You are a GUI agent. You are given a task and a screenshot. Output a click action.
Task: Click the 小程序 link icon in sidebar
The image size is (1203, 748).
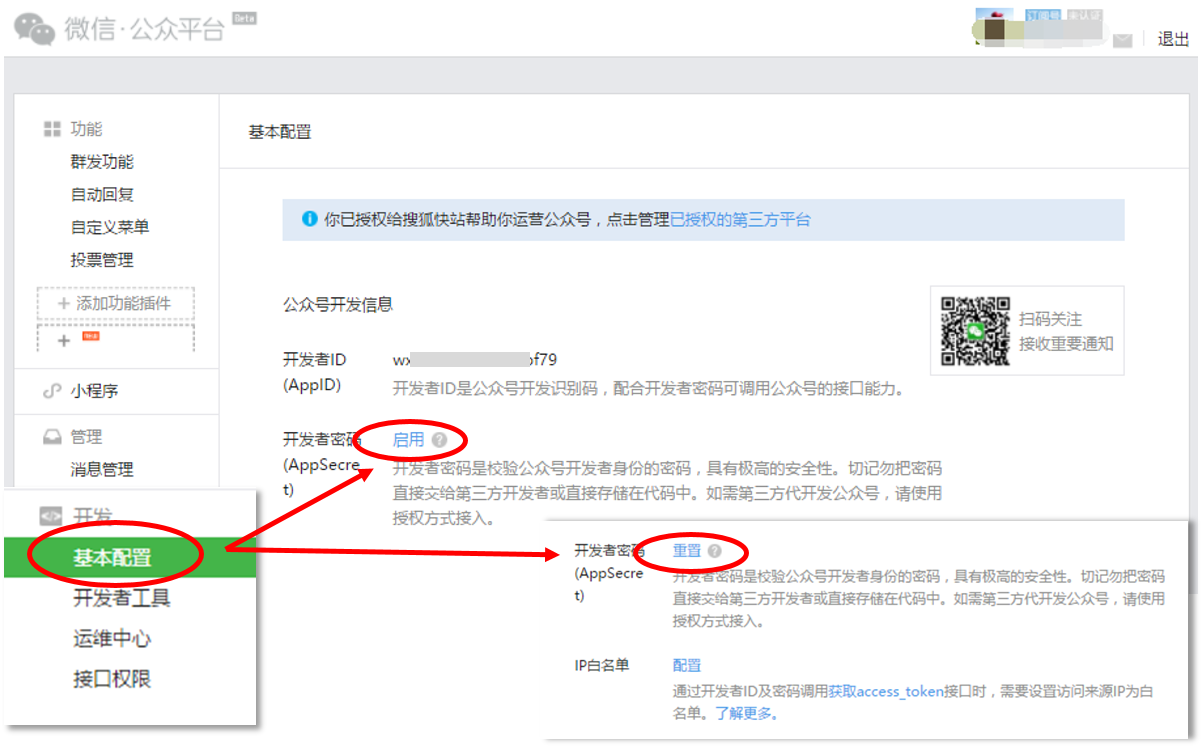(x=51, y=392)
